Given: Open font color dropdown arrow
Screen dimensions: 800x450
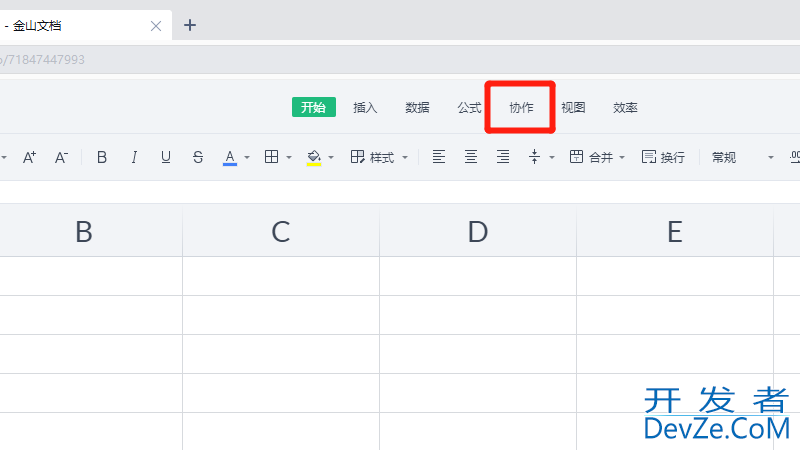Looking at the screenshot, I should [x=247, y=158].
